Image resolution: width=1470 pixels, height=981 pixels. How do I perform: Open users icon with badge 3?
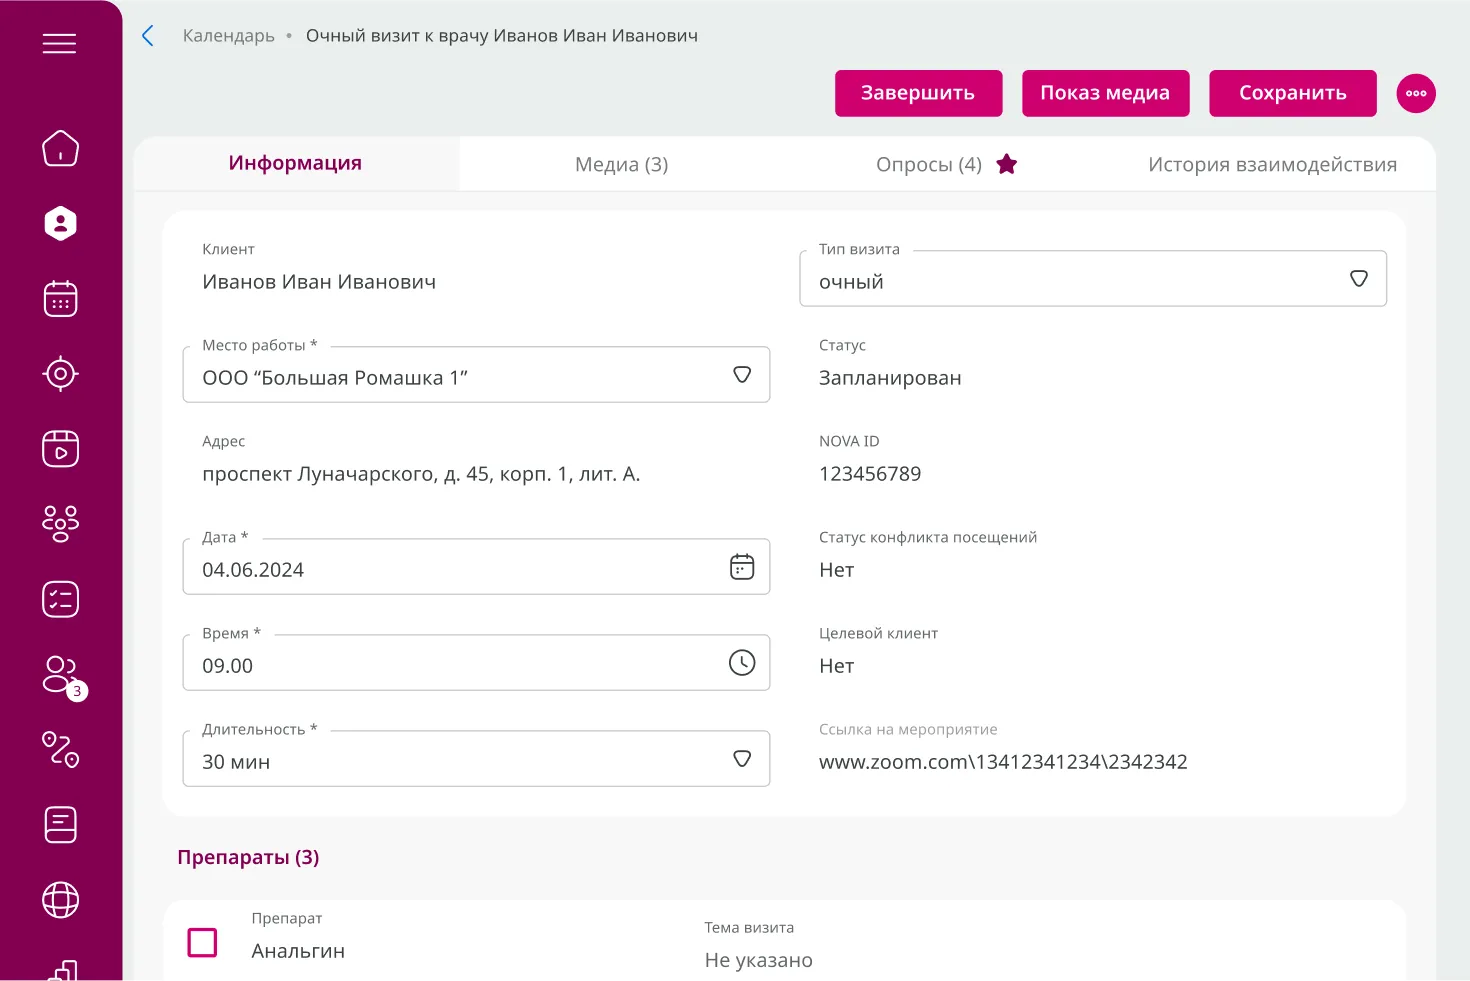tap(62, 676)
